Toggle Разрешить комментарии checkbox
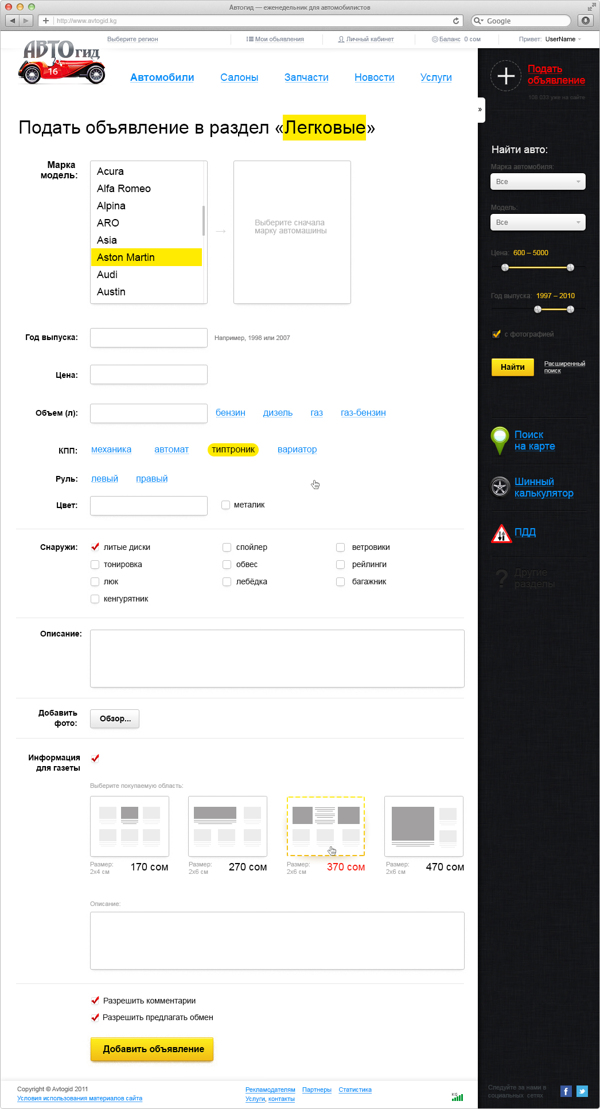The height and width of the screenshot is (1109, 600). [x=95, y=1000]
